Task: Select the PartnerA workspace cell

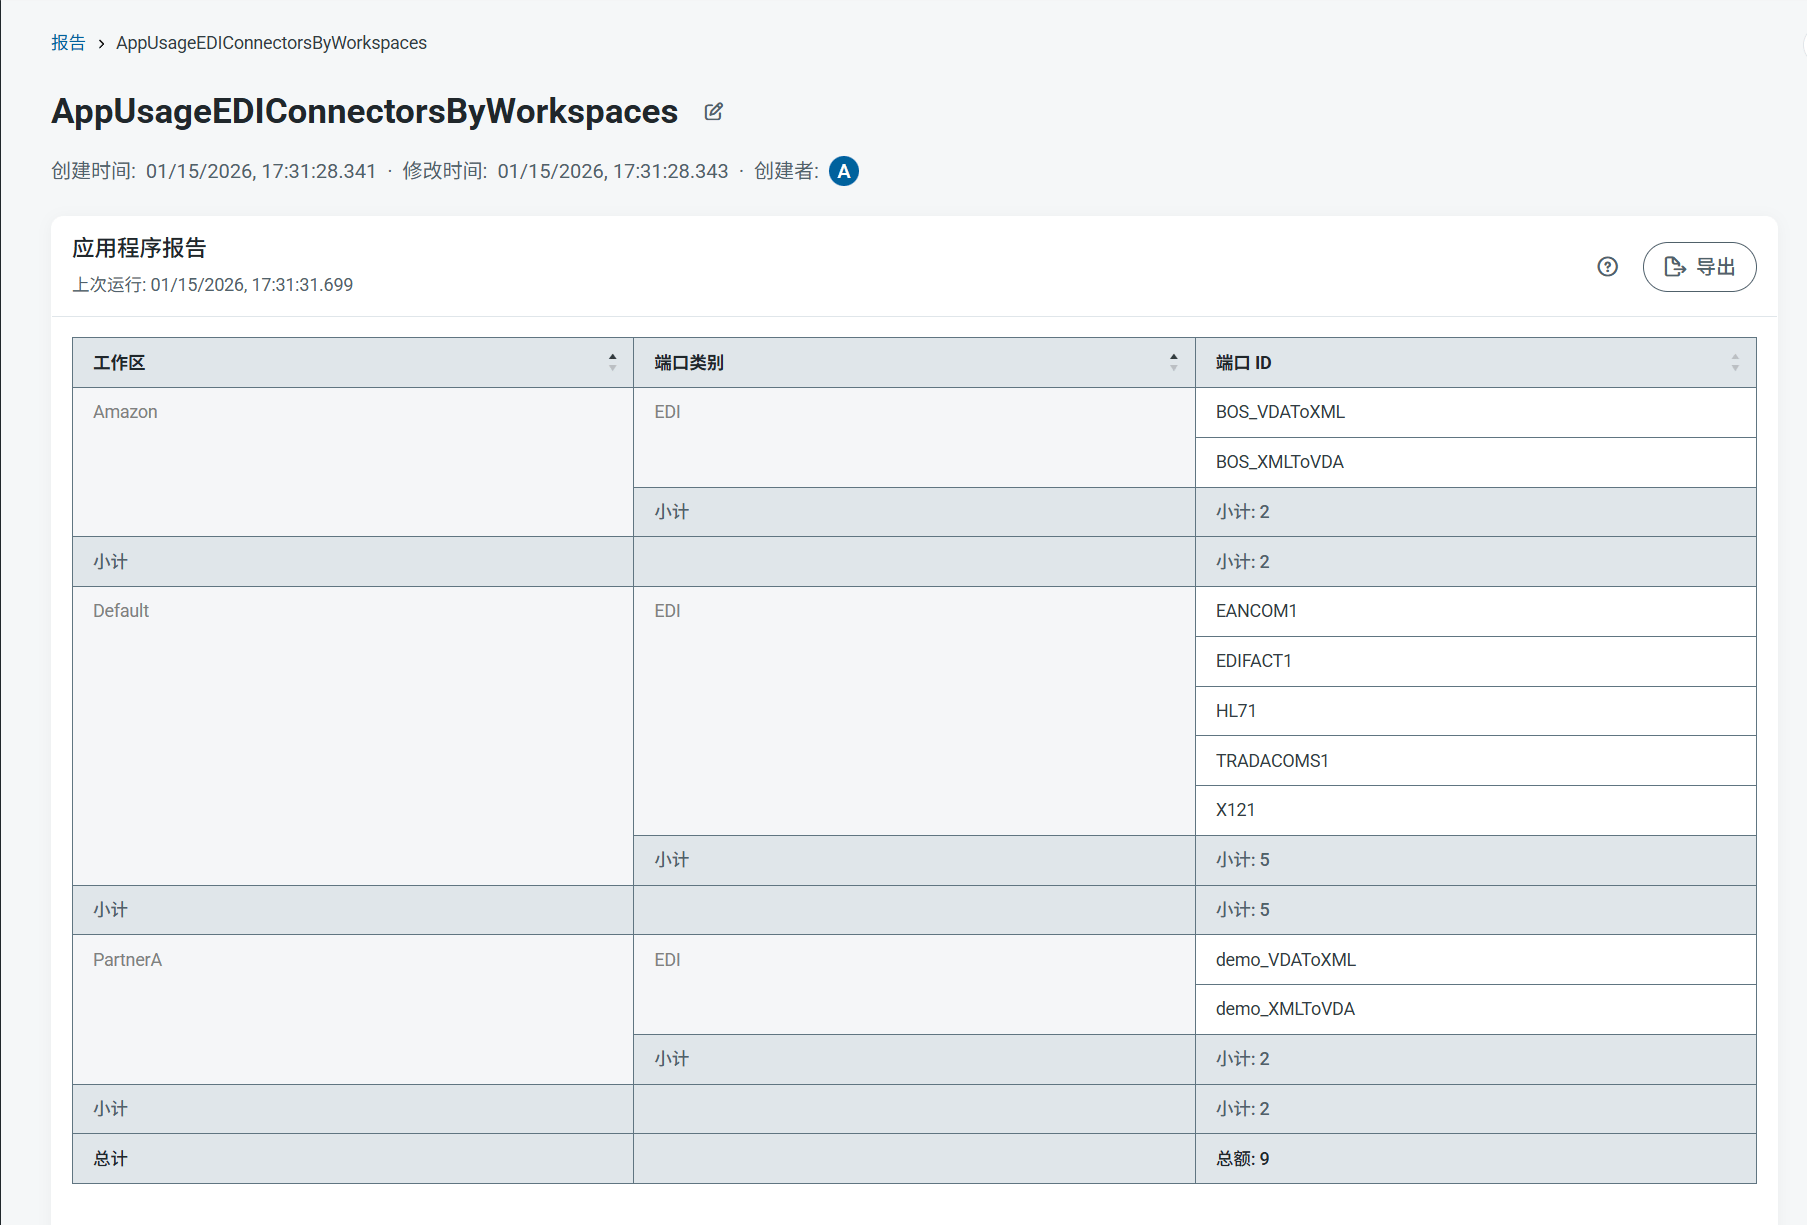Action: (x=353, y=1009)
